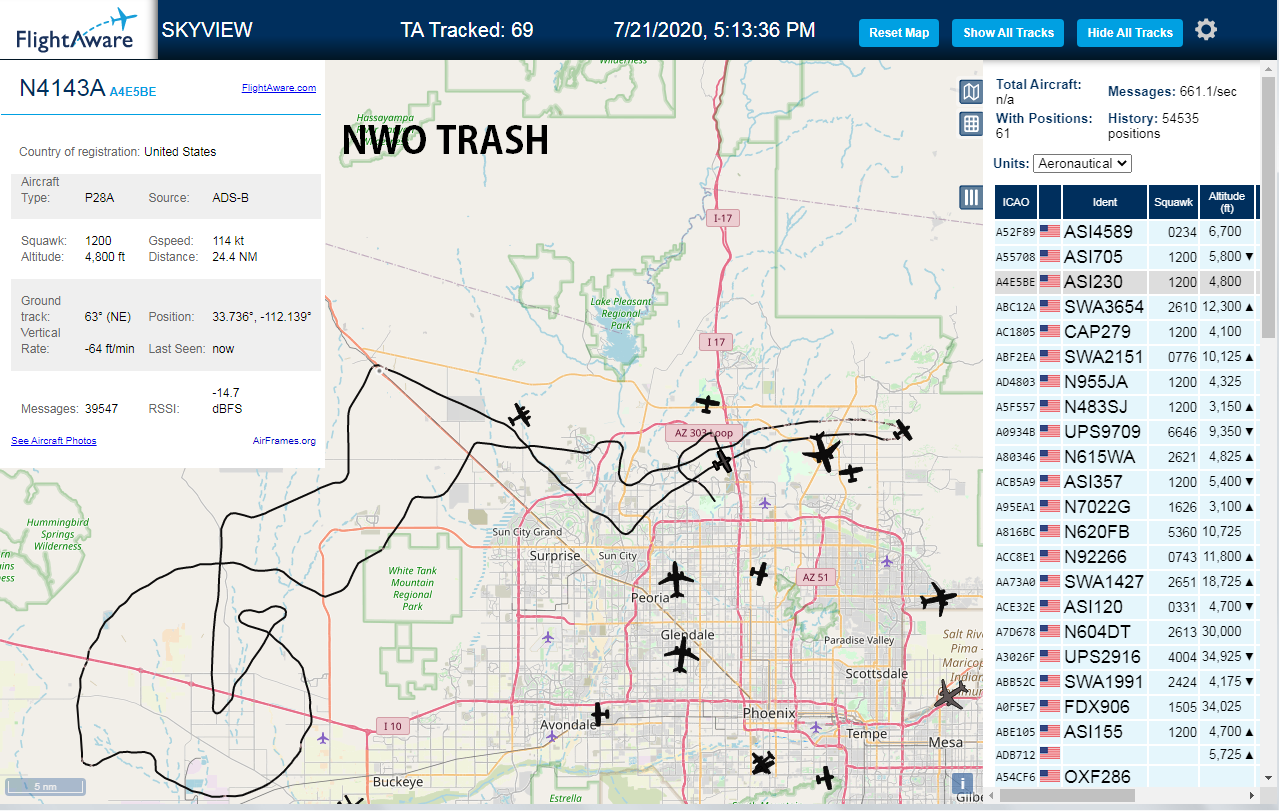
Task: Click the 5 nm map scale indicator
Action: (x=45, y=786)
